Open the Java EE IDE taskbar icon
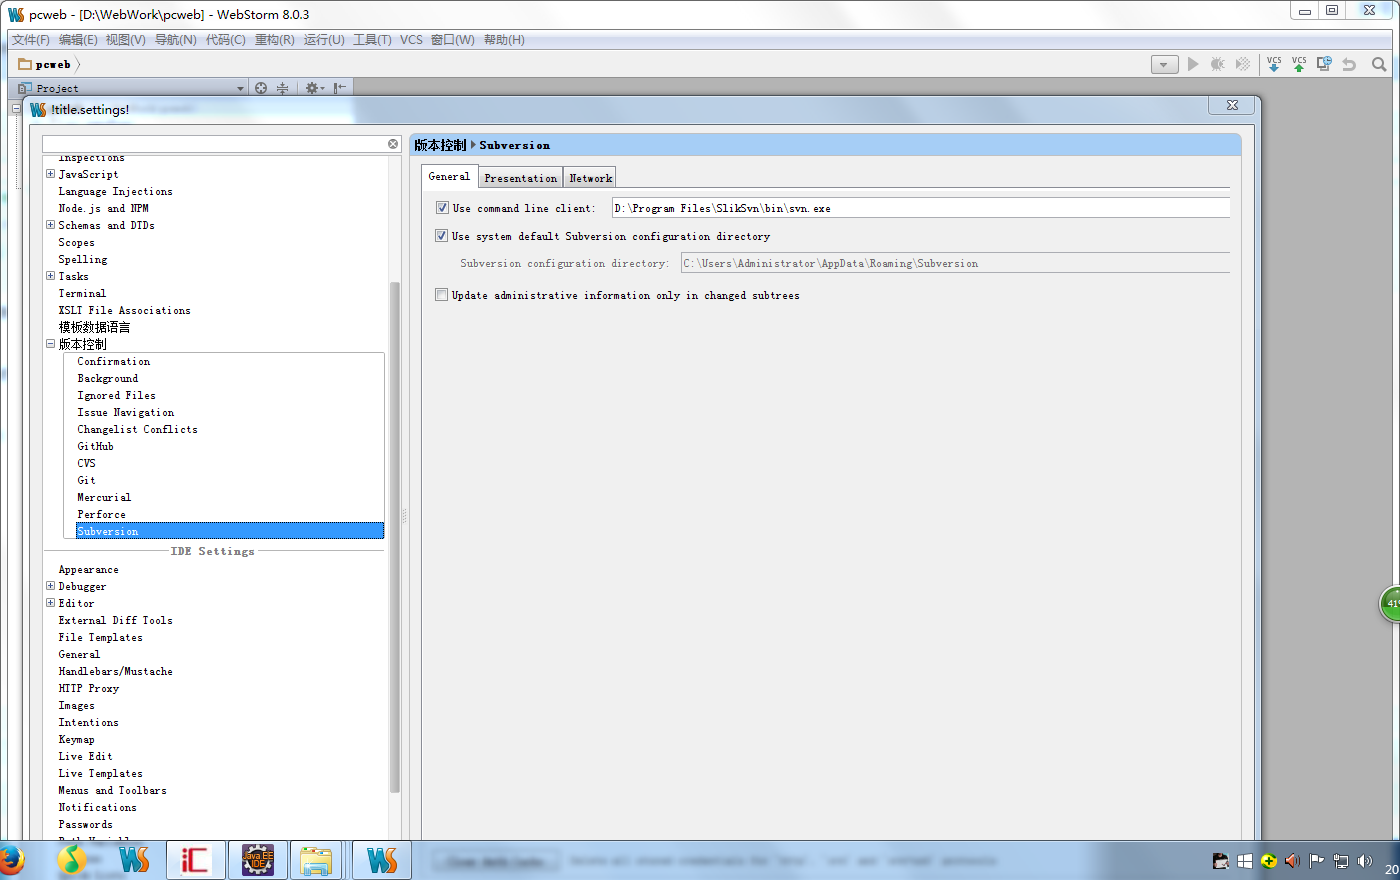 coord(258,860)
